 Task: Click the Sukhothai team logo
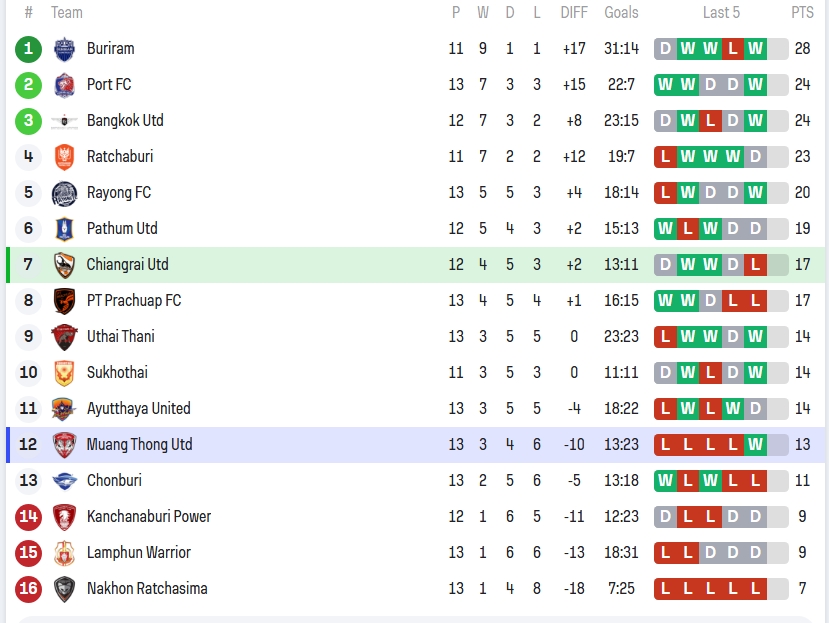[x=64, y=373]
